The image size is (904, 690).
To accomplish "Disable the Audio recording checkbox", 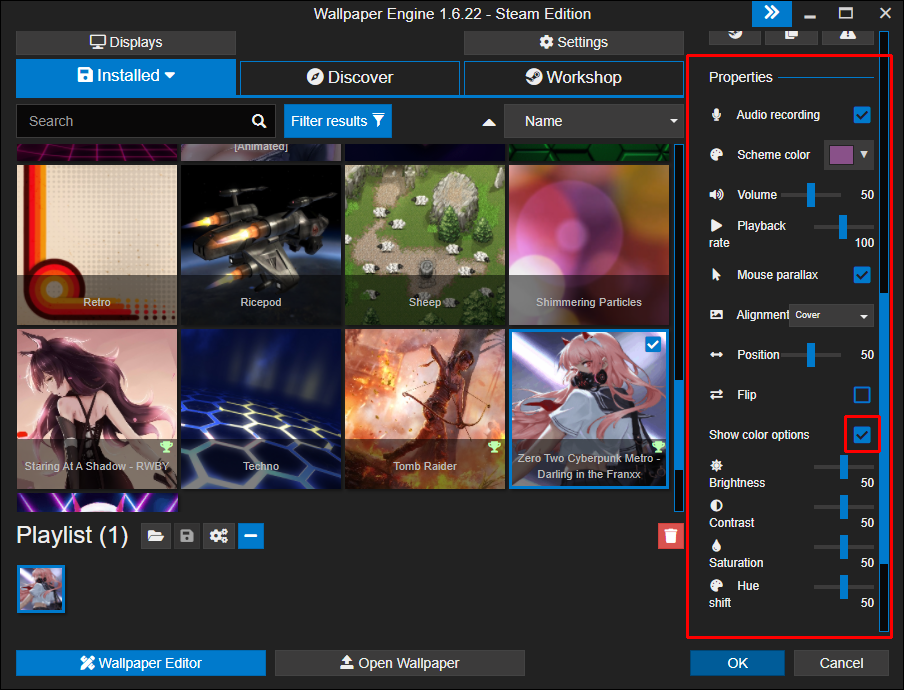I will tap(861, 115).
